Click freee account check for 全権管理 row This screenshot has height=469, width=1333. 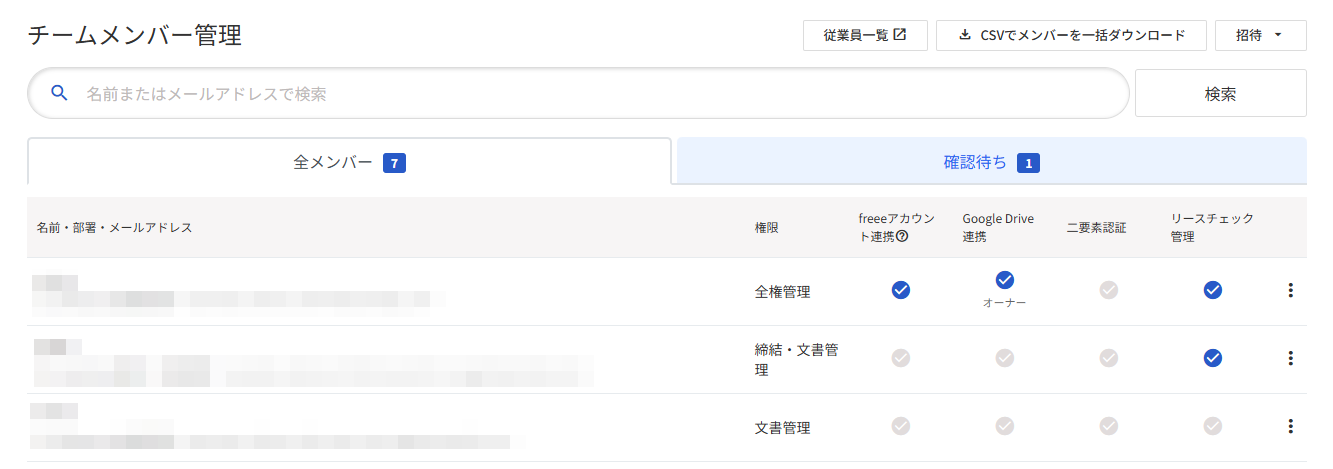[x=901, y=290]
